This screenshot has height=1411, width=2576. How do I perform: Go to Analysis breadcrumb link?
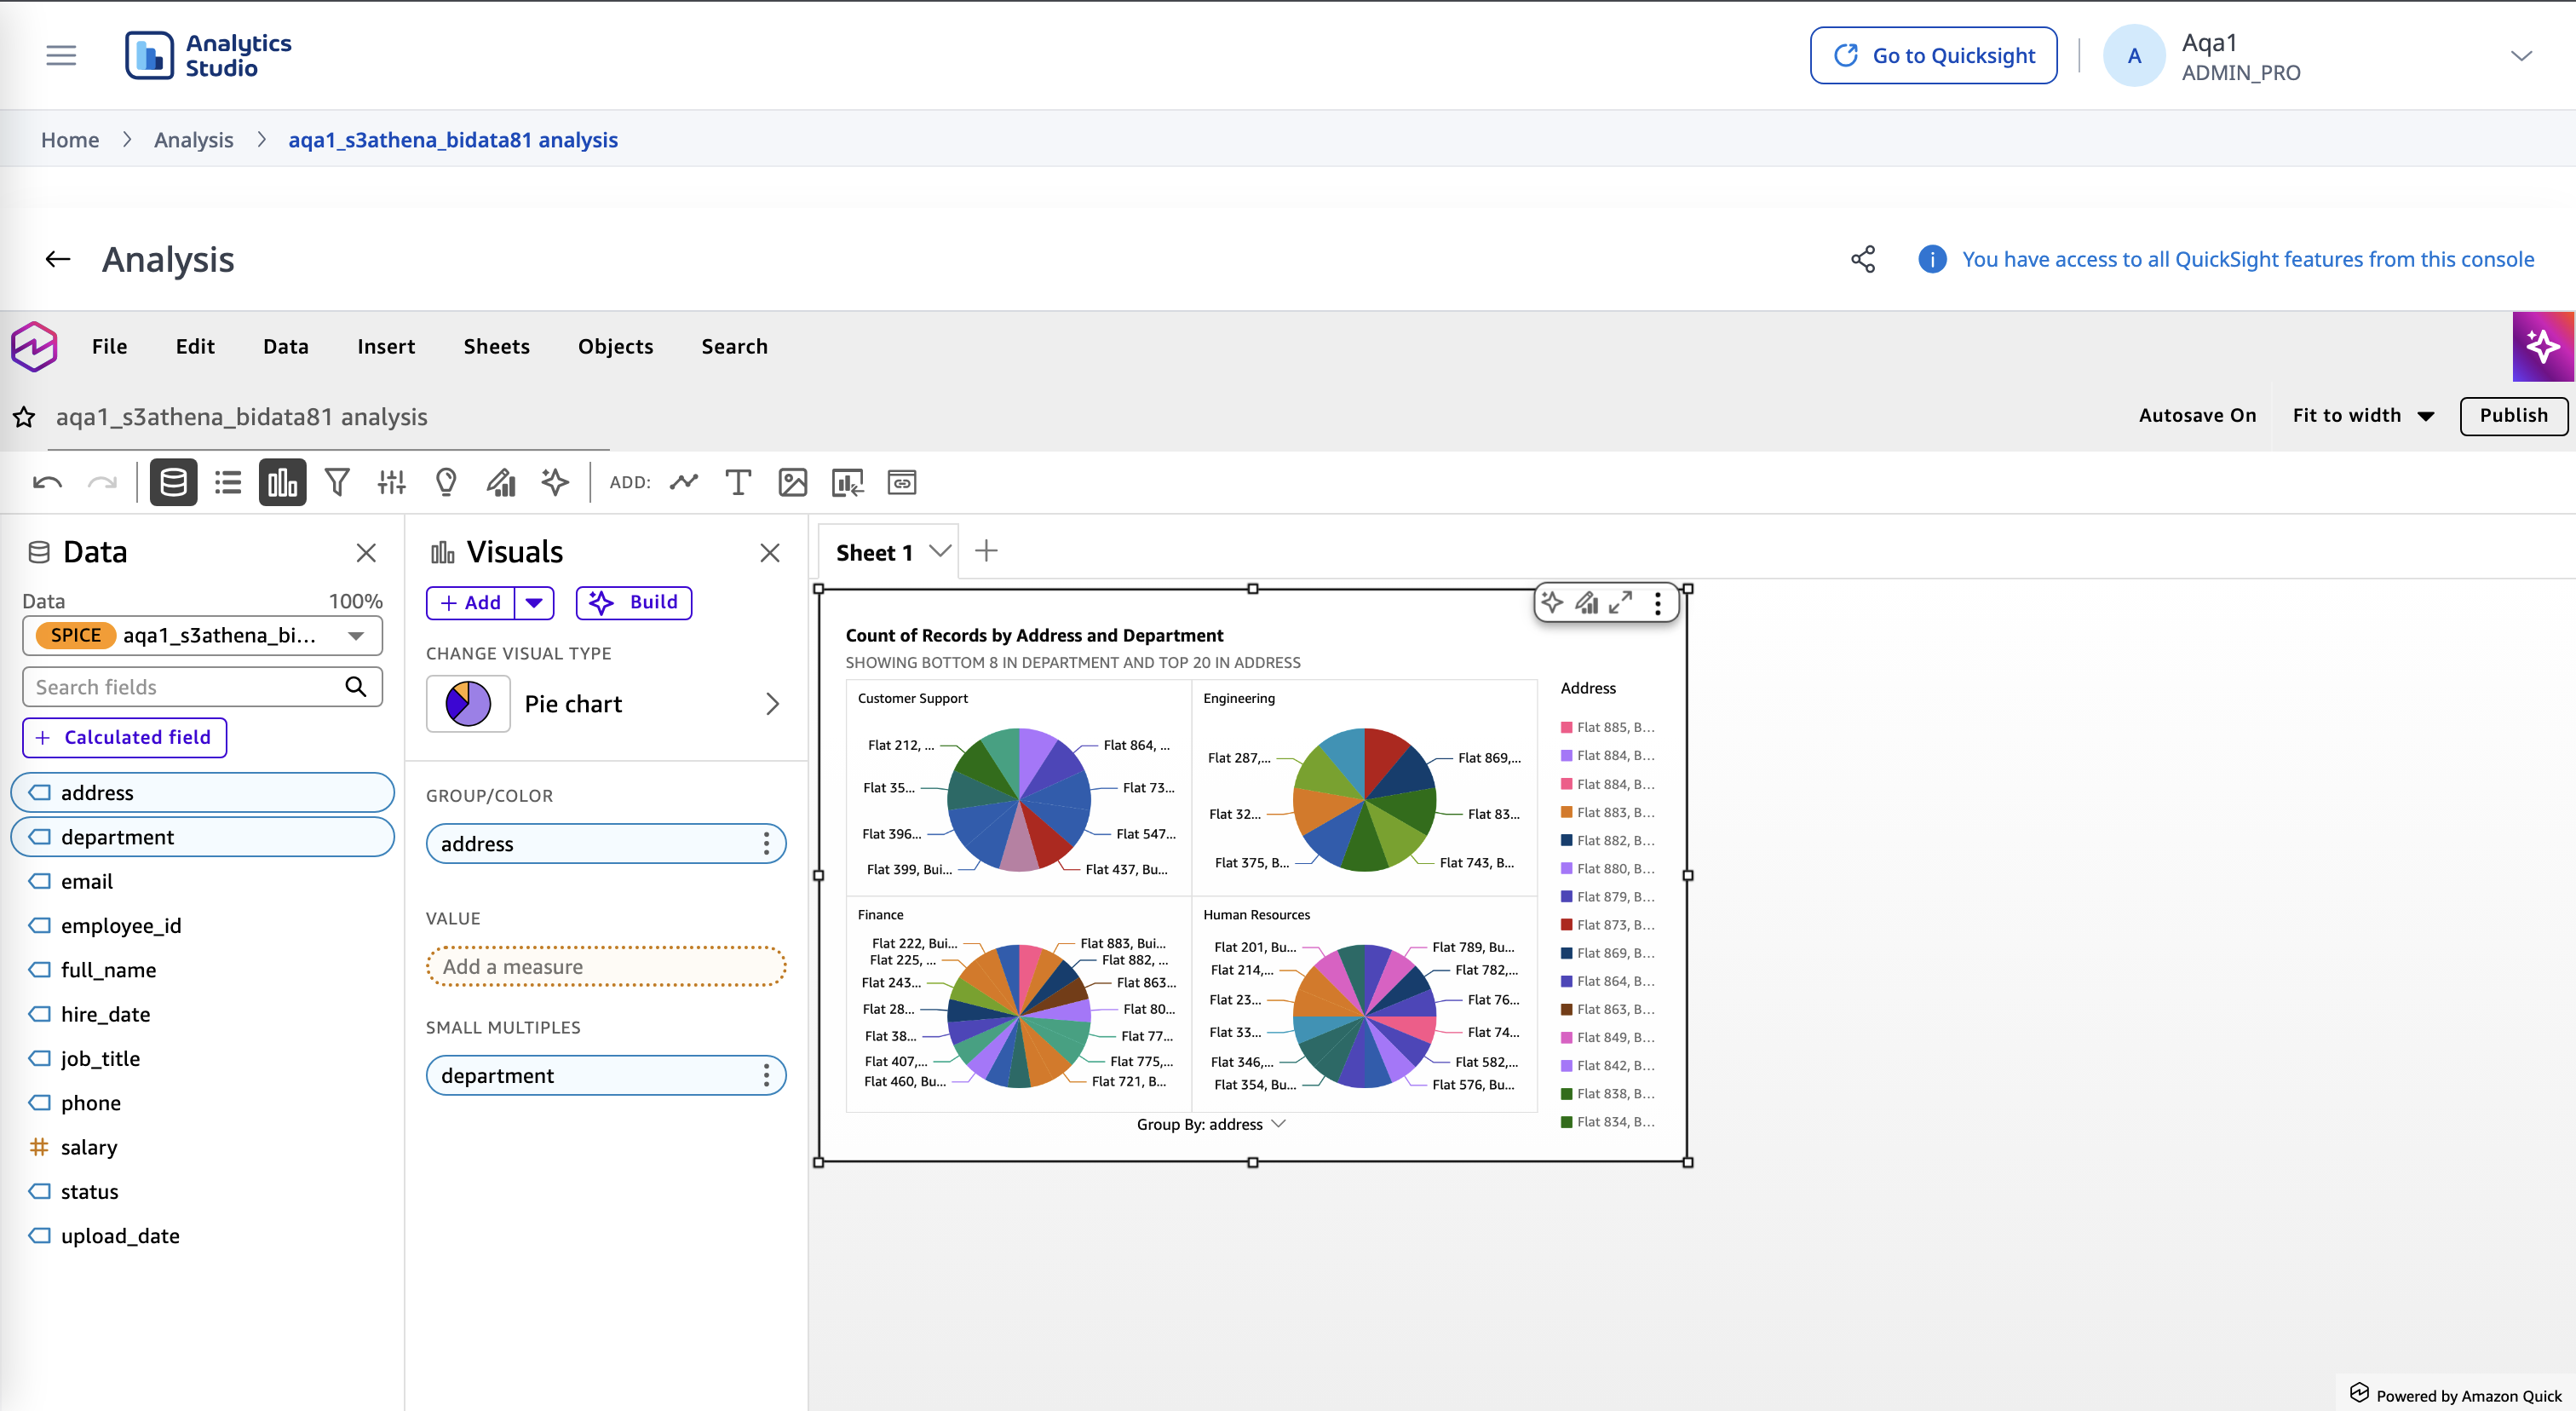[x=193, y=140]
